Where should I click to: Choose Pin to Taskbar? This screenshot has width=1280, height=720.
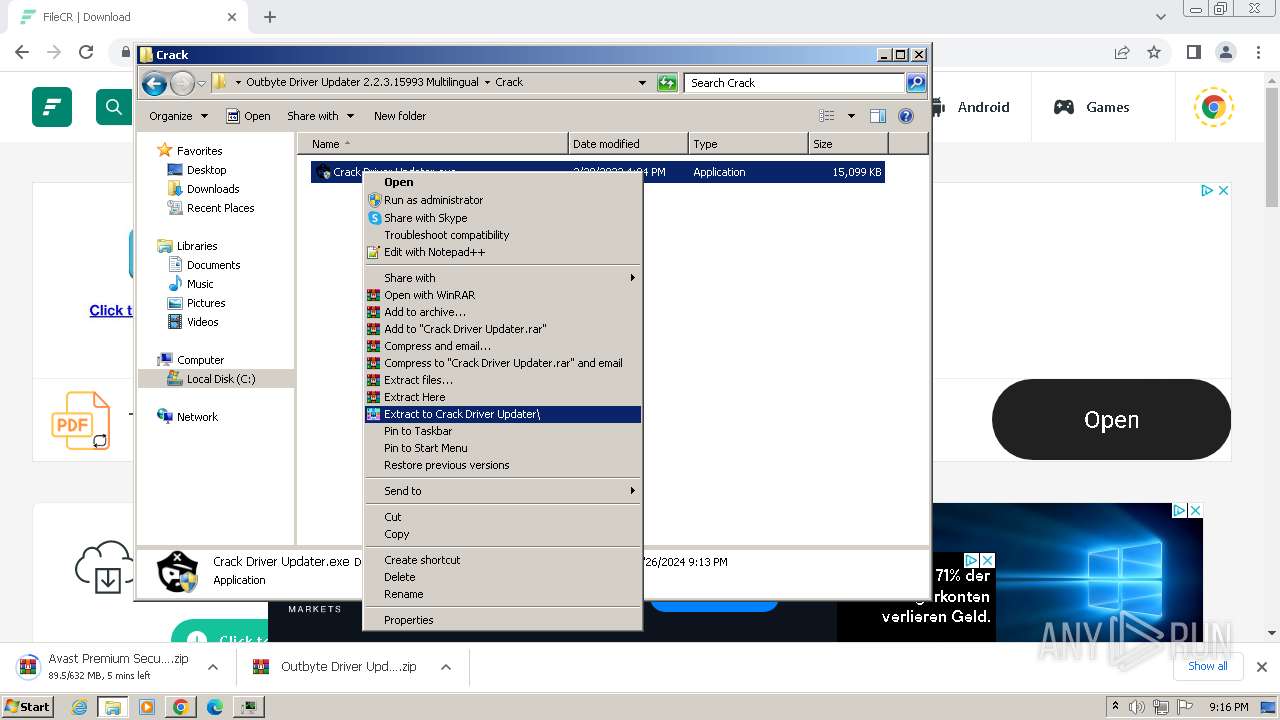point(503,431)
